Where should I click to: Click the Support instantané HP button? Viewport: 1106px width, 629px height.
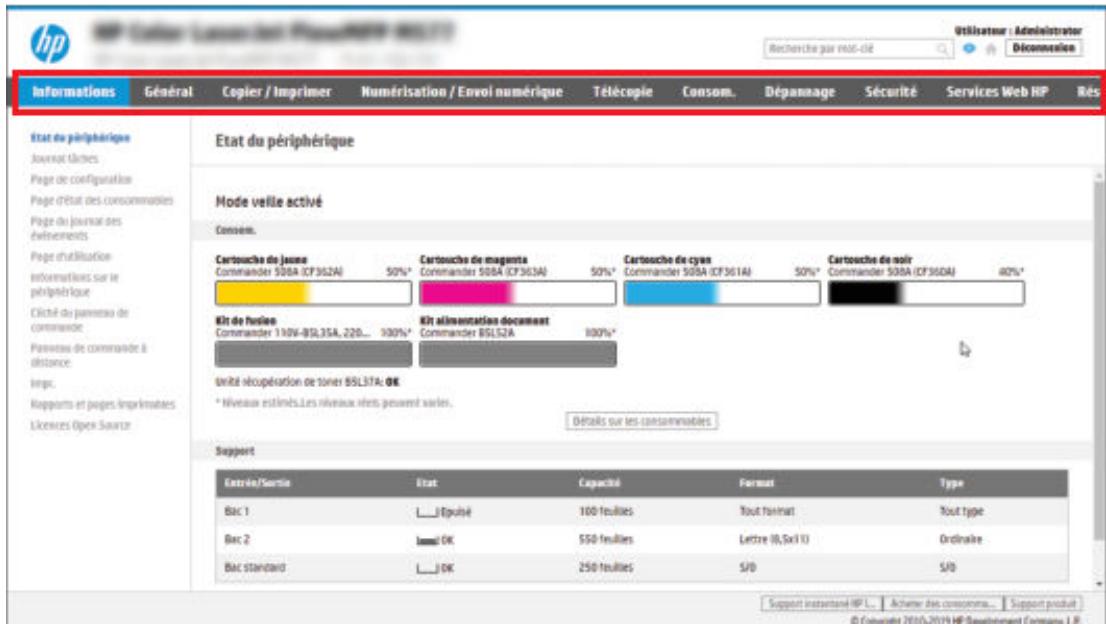[x=821, y=604]
